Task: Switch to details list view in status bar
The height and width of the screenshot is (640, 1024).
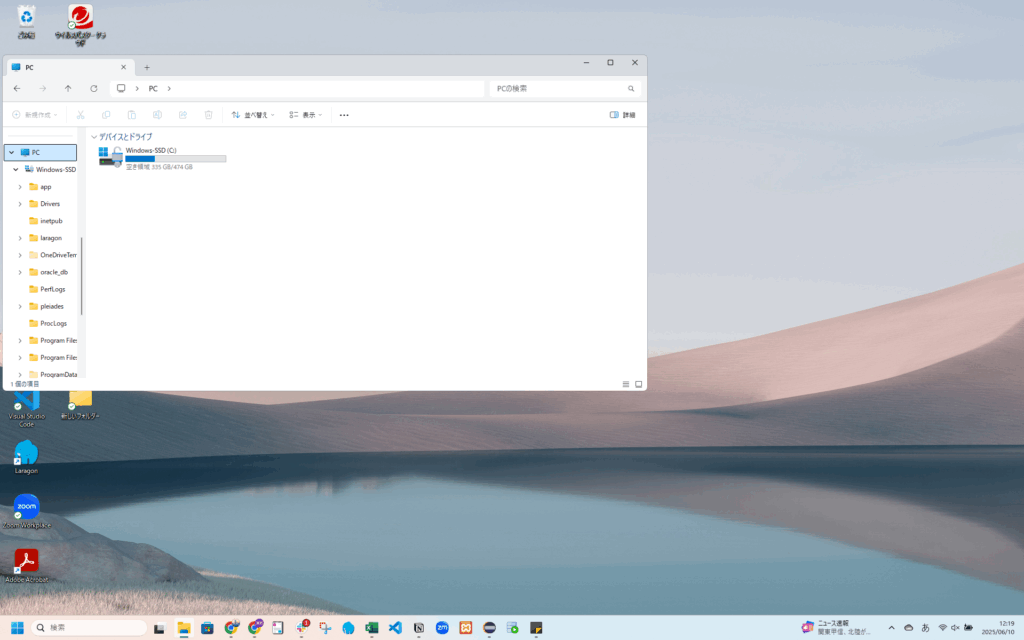Action: pyautogui.click(x=626, y=384)
